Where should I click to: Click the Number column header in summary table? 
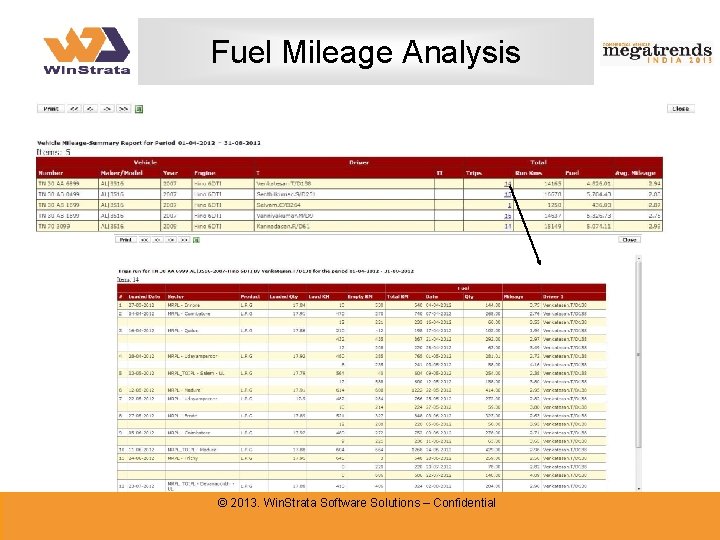coord(51,173)
